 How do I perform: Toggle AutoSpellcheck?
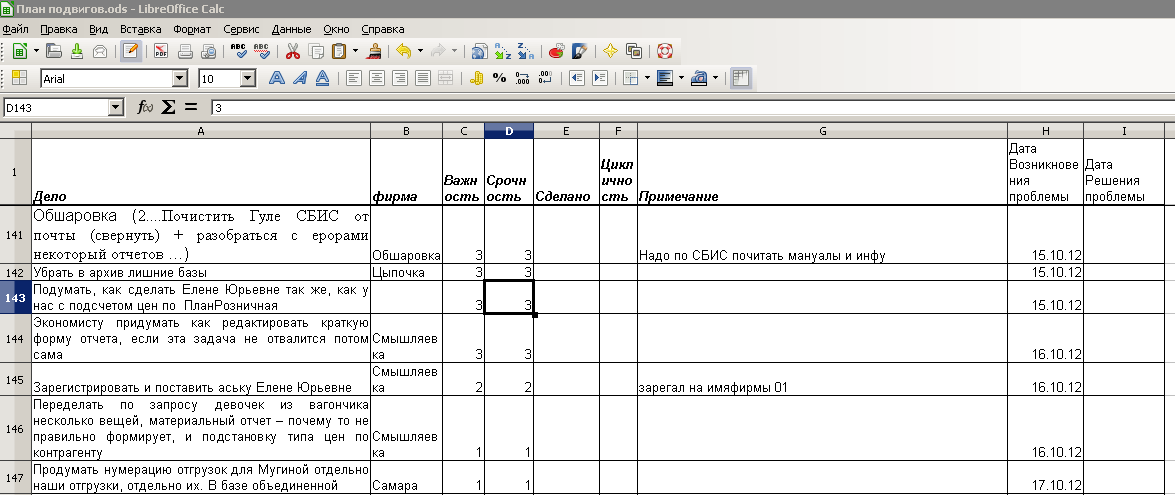pyautogui.click(x=262, y=51)
